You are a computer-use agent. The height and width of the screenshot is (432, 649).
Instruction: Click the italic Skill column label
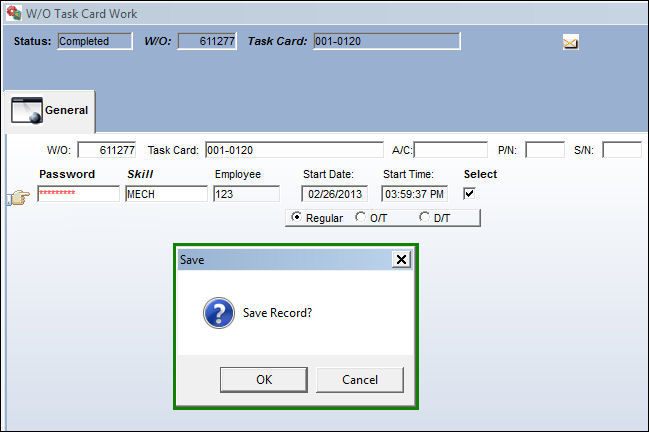(x=140, y=174)
